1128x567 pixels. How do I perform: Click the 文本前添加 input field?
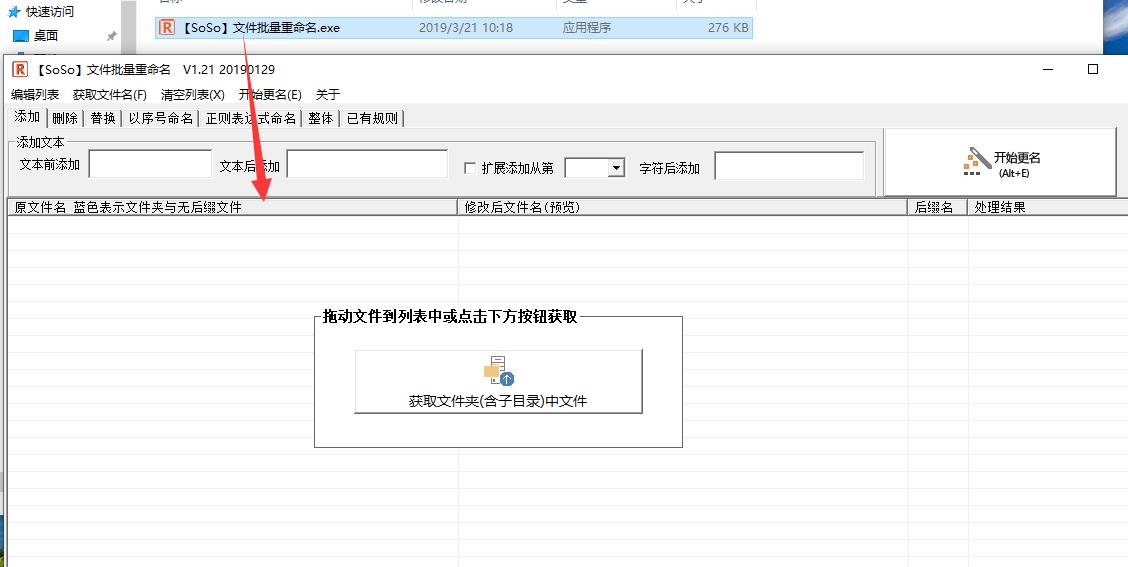point(148,164)
